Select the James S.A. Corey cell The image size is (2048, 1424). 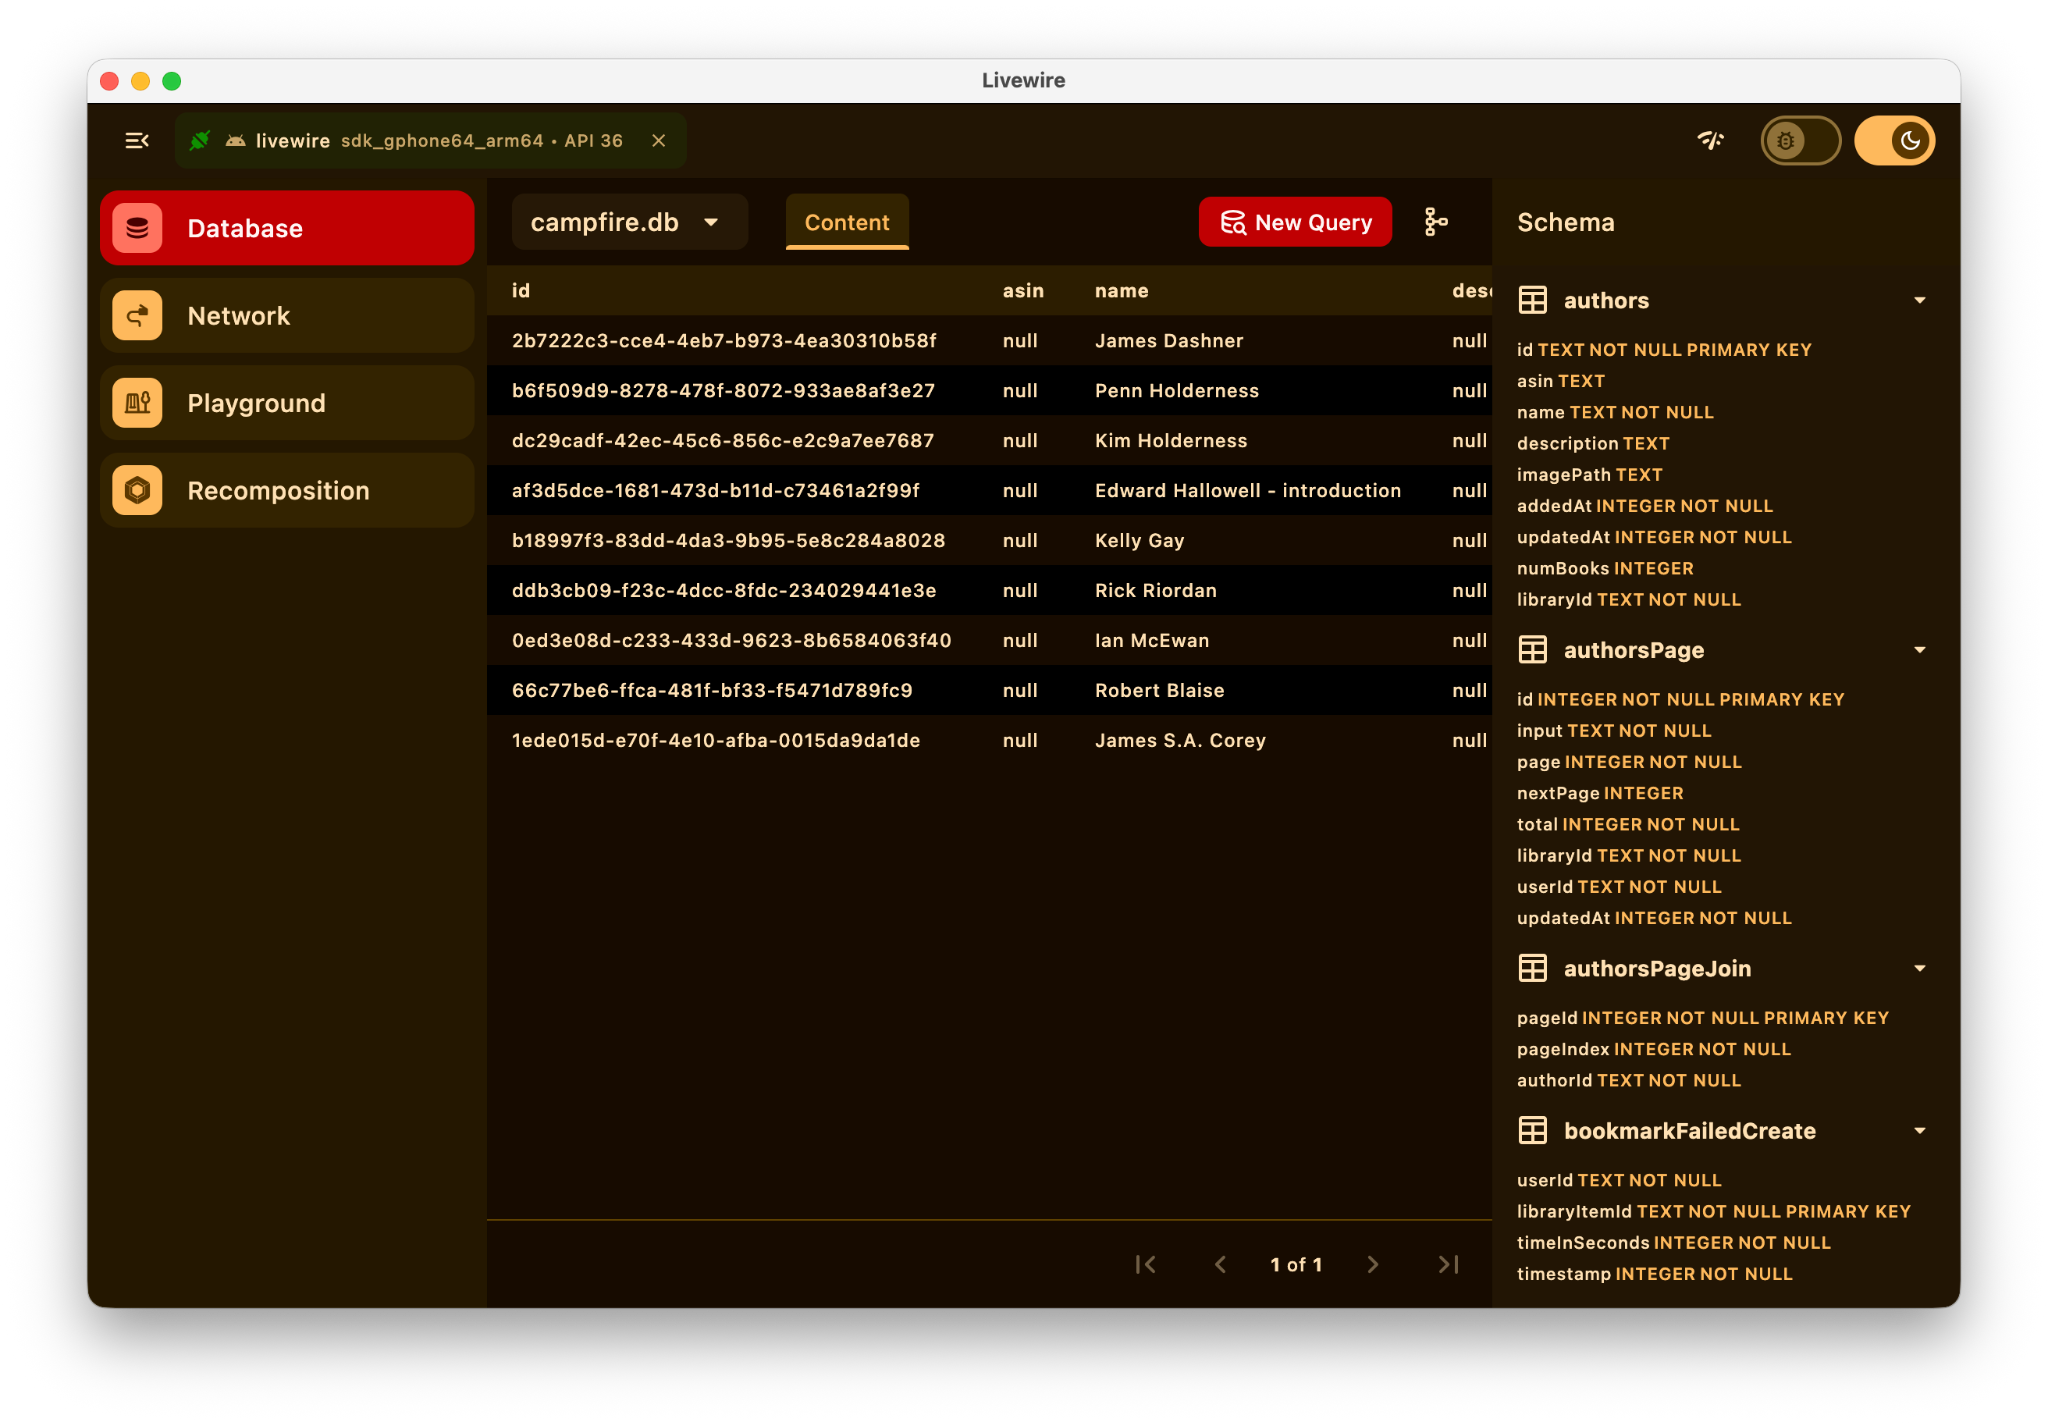pos(1181,741)
